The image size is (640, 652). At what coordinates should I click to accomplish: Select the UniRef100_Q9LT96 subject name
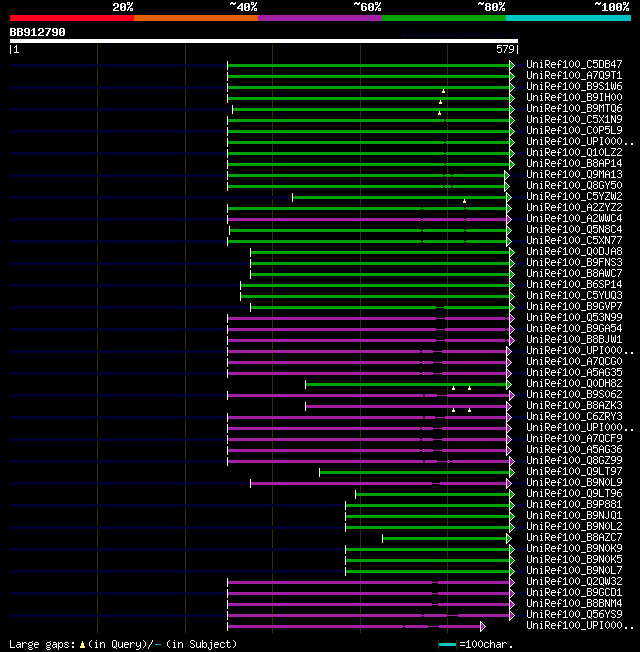(x=574, y=494)
